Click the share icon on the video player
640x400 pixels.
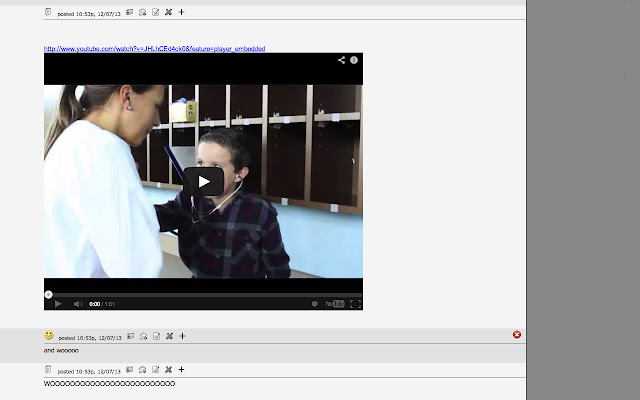click(341, 60)
